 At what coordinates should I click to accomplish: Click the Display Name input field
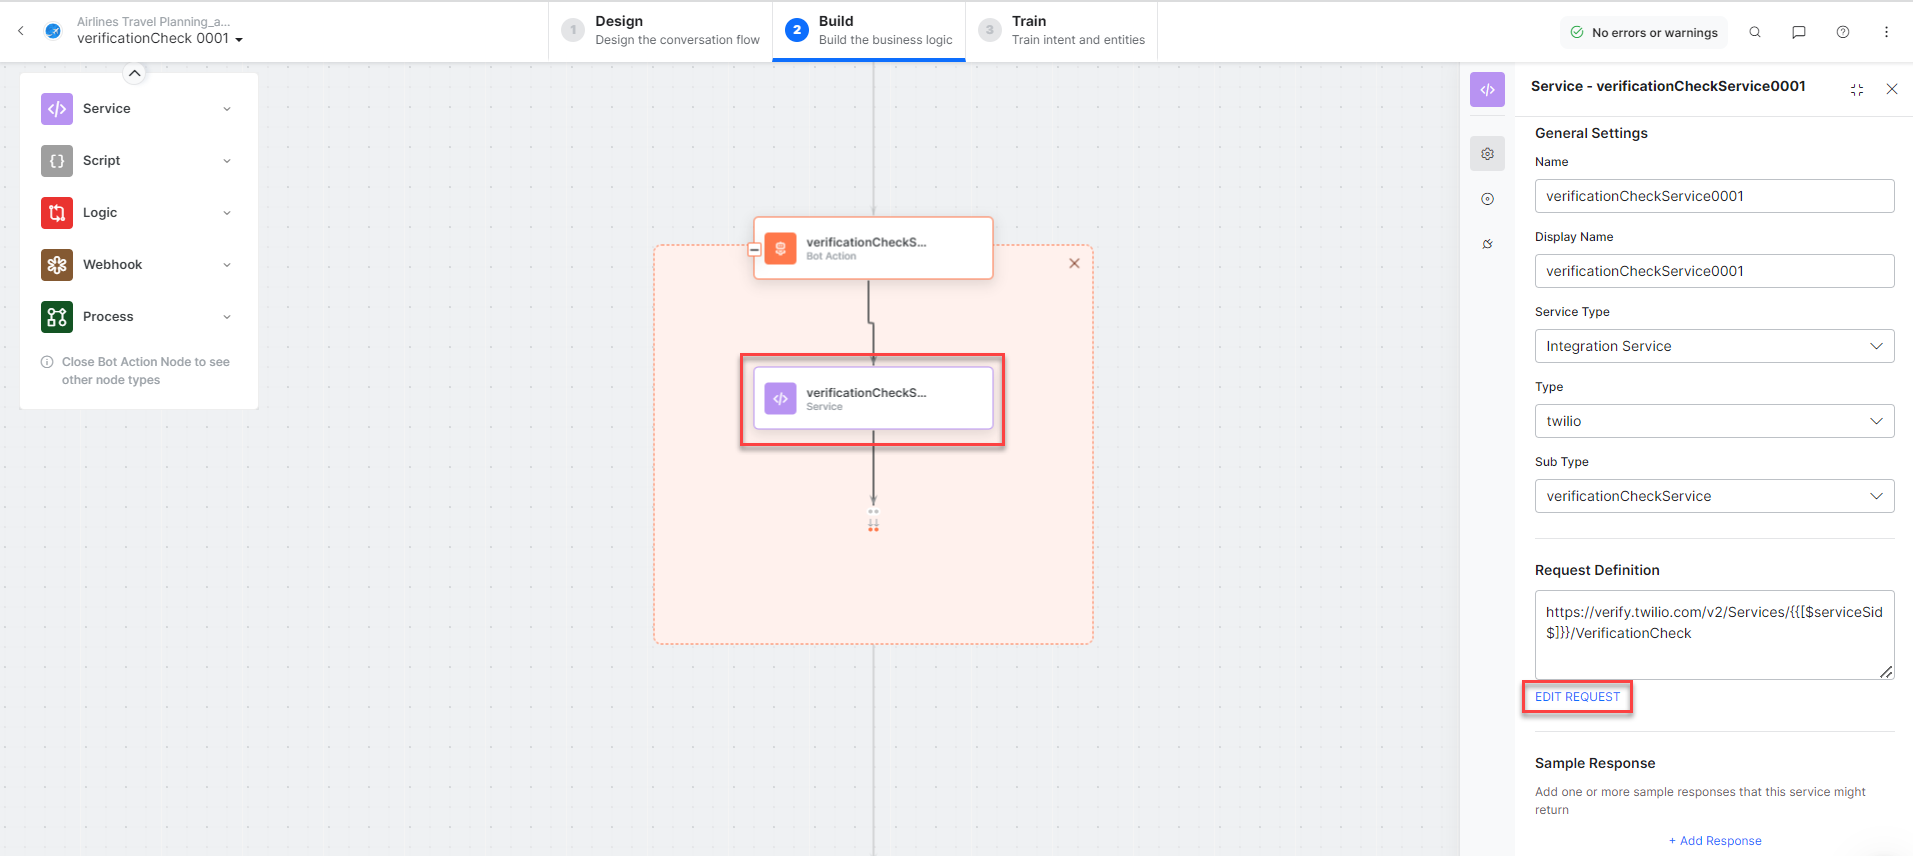click(1713, 271)
